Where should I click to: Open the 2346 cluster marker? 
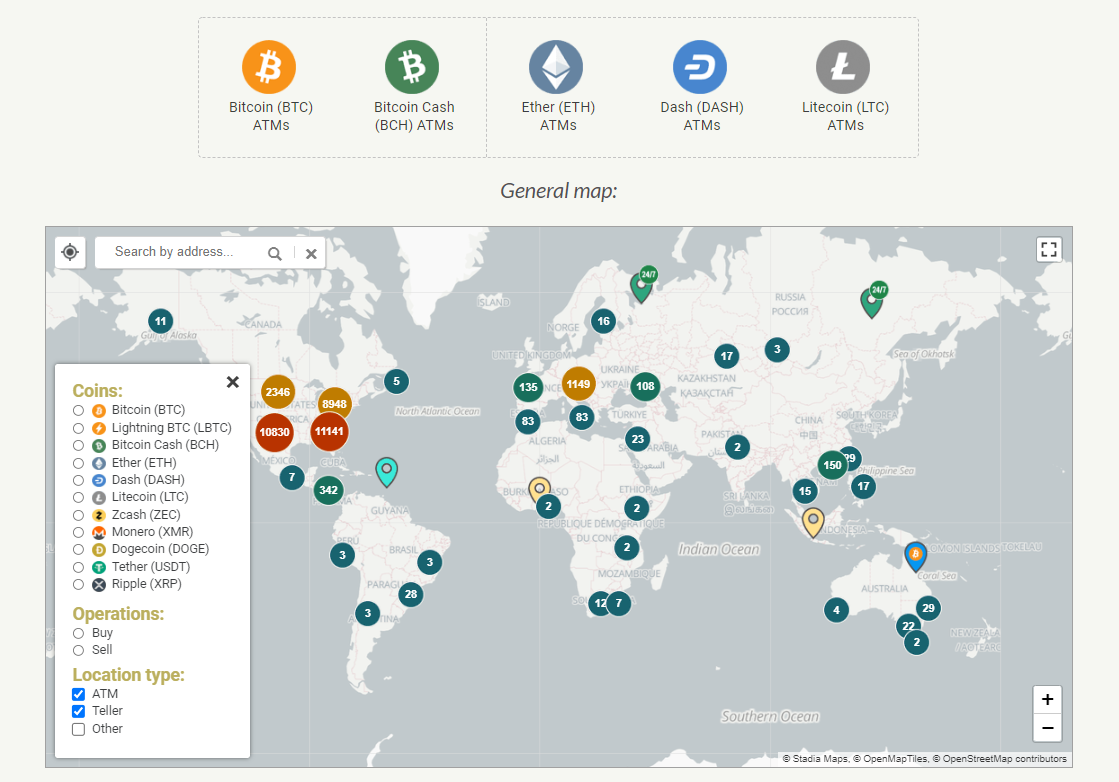tap(278, 392)
